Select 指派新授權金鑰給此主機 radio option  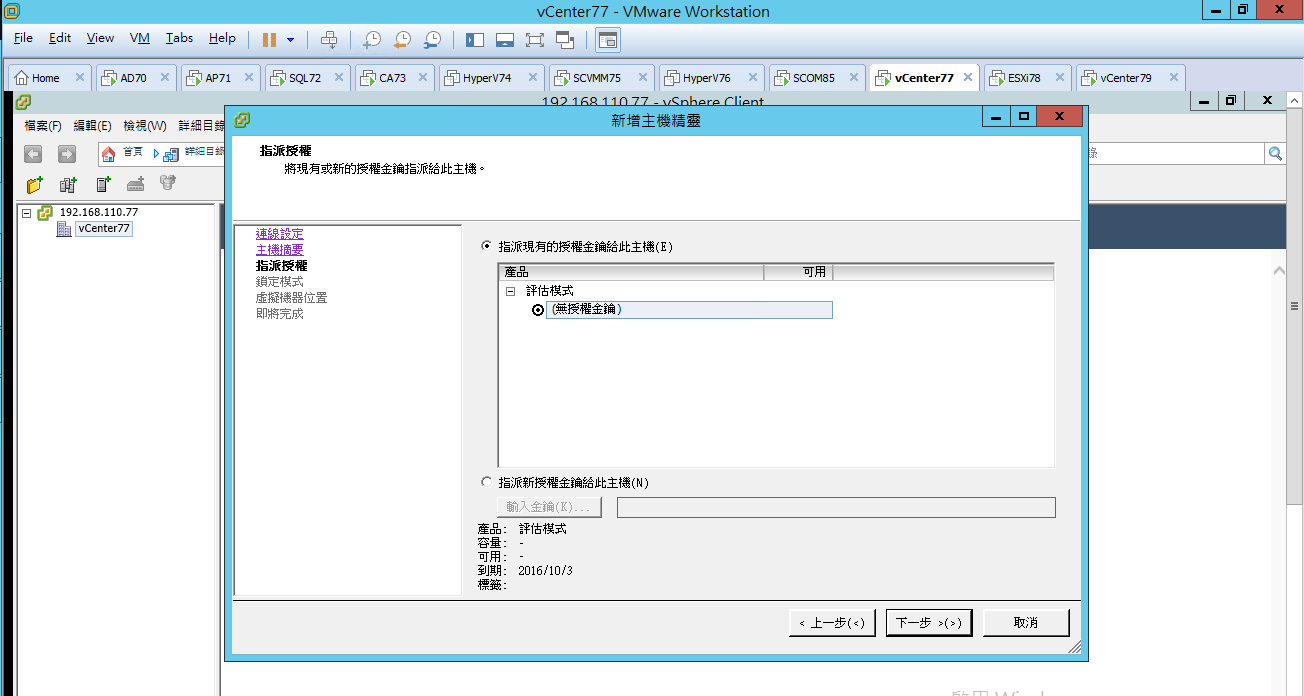tap(487, 482)
